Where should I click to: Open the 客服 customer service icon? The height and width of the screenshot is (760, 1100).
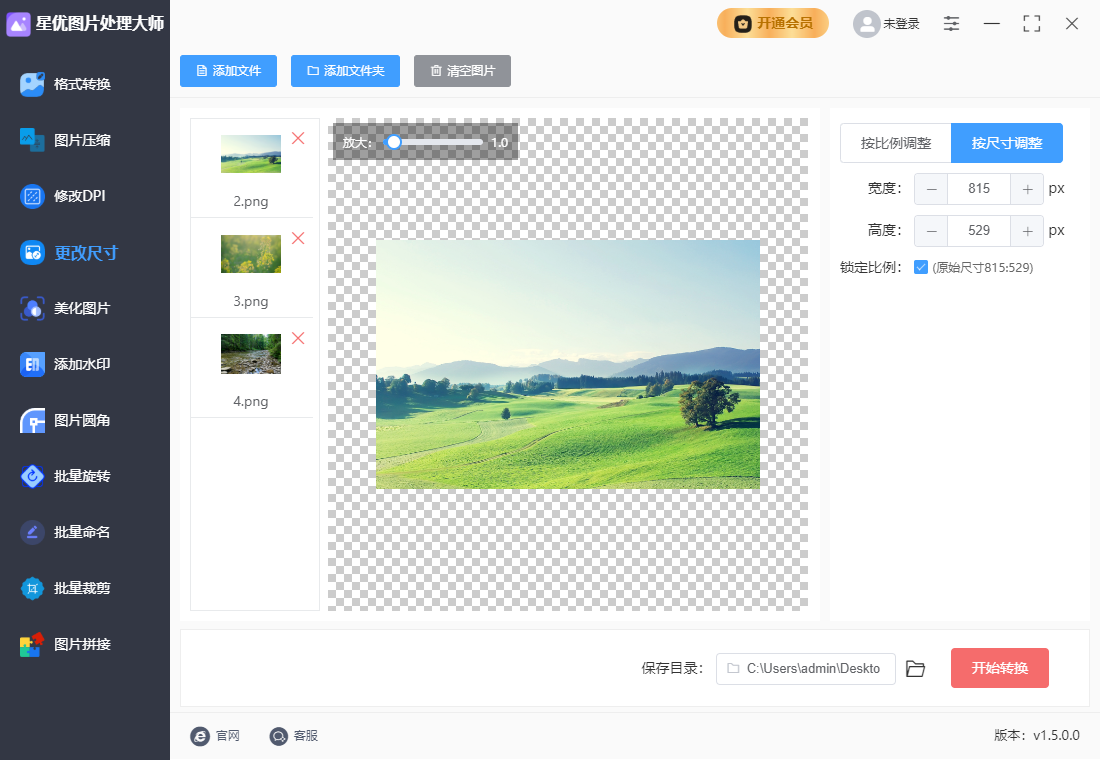tap(279, 736)
